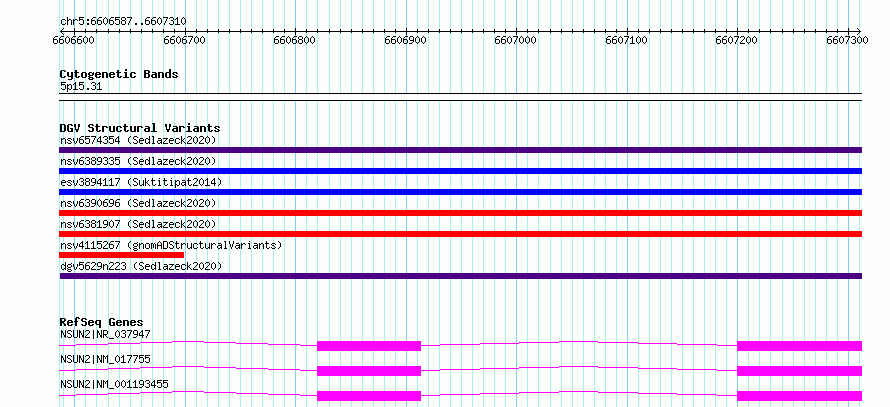Select the blue esv3894117 variant bar
The height and width of the screenshot is (407, 890).
pyautogui.click(x=460, y=192)
